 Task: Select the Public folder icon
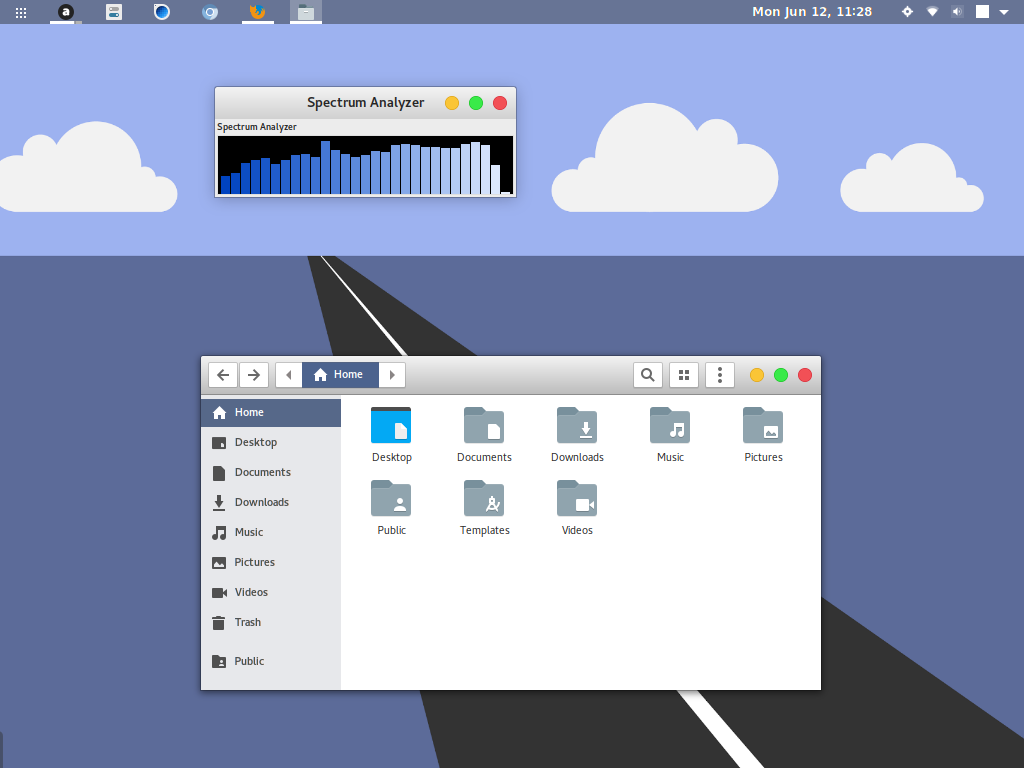391,499
